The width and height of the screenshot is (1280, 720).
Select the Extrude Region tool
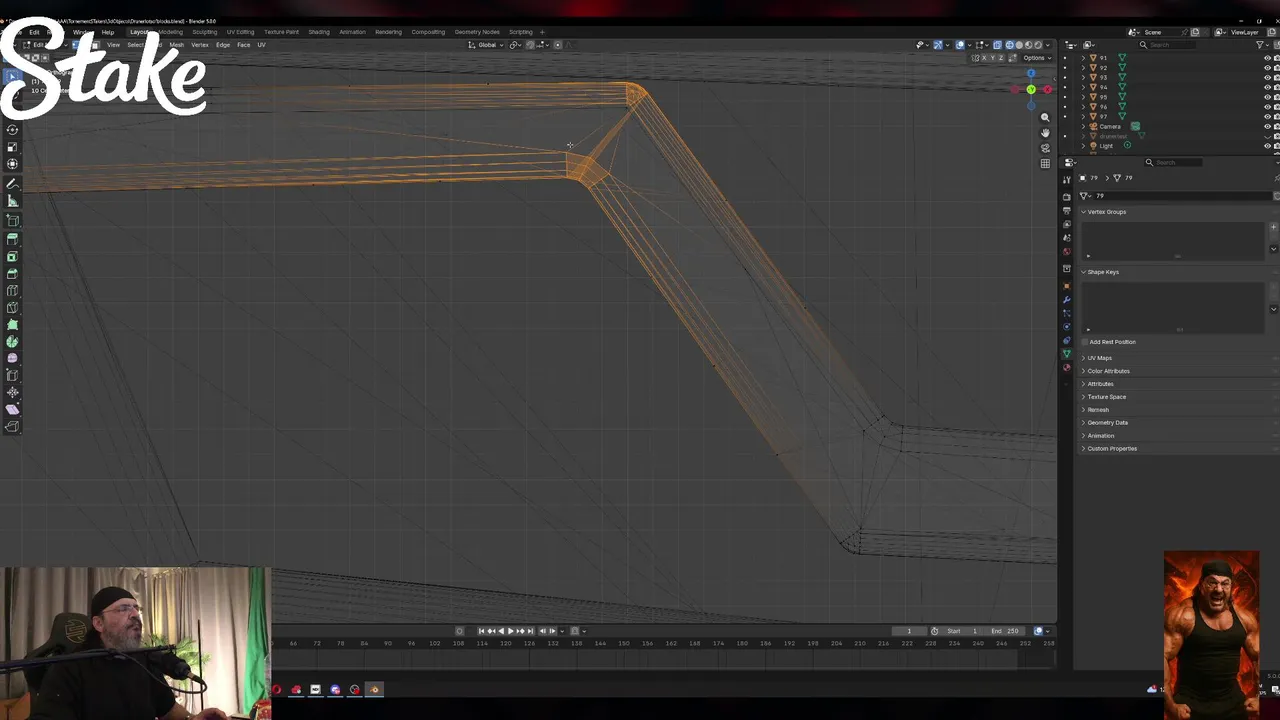tap(12, 239)
